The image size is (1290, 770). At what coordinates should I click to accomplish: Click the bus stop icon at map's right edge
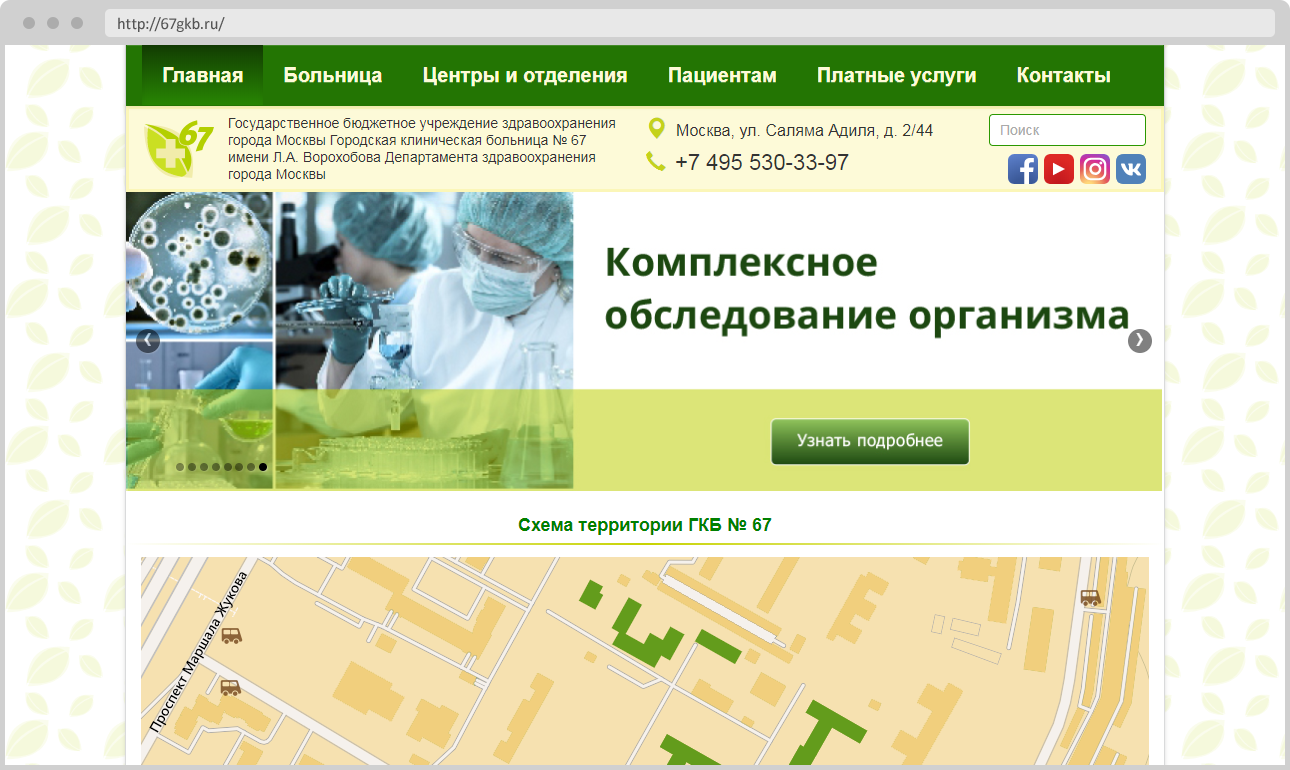point(1090,598)
